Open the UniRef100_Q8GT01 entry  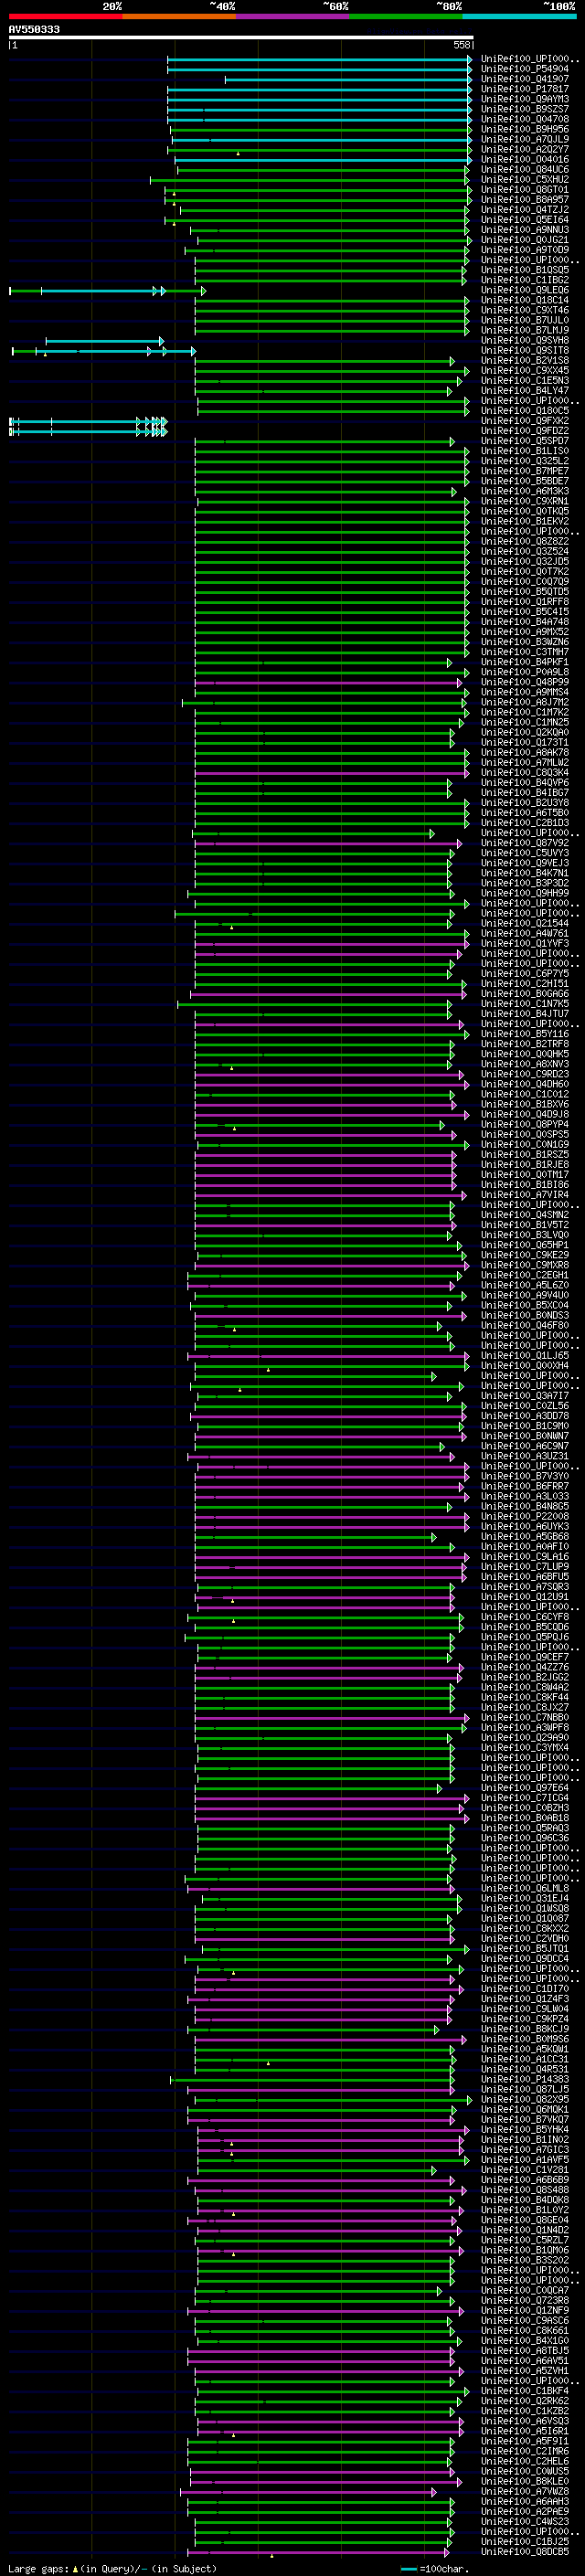click(524, 190)
